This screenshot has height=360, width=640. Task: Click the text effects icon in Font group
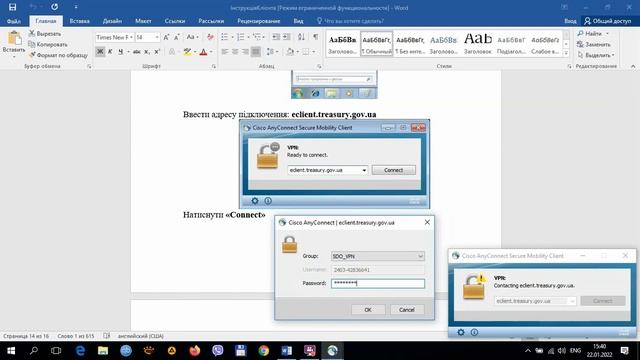172,52
